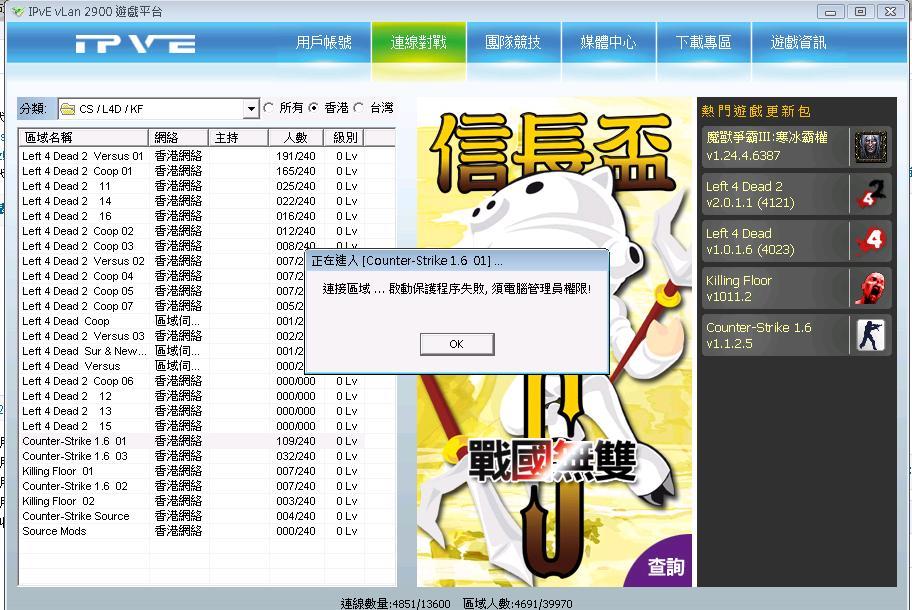Viewport: 912px width, 610px height.
Task: Open the 魔獸爭霸III:寒冰霸權 v1.24.4.6387 update entry
Action: [x=796, y=147]
